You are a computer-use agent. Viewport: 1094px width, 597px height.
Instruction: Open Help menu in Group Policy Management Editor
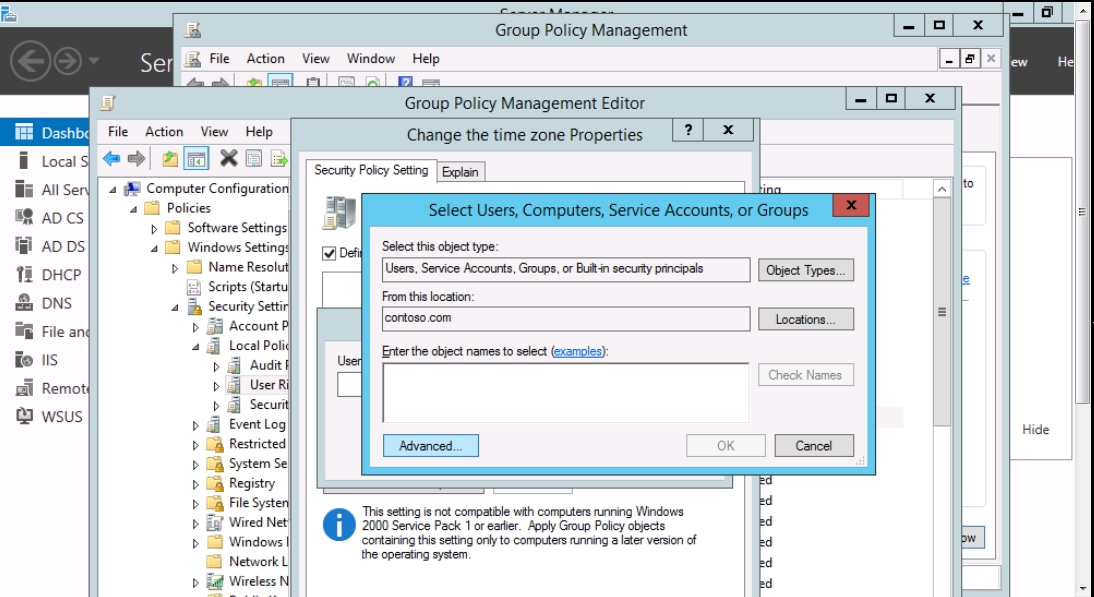point(259,131)
